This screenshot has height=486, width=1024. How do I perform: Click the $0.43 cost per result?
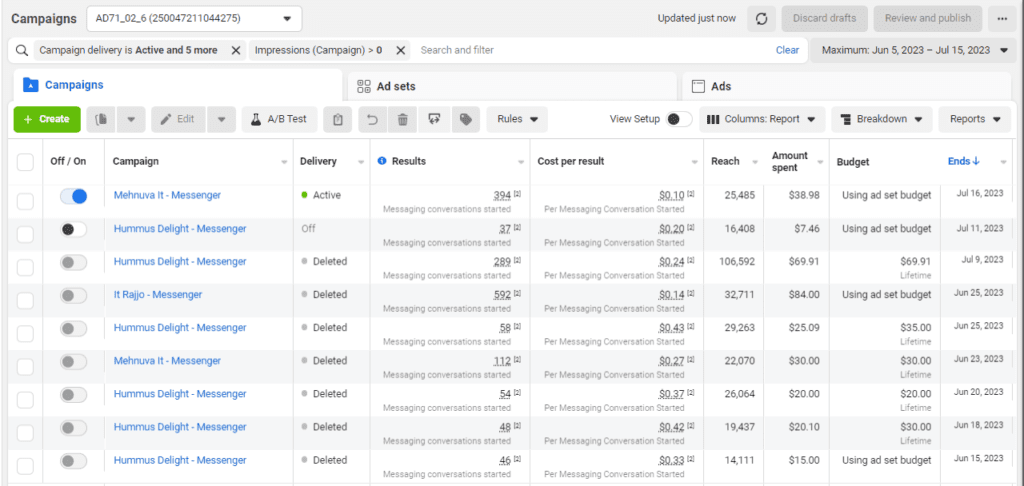[671, 327]
